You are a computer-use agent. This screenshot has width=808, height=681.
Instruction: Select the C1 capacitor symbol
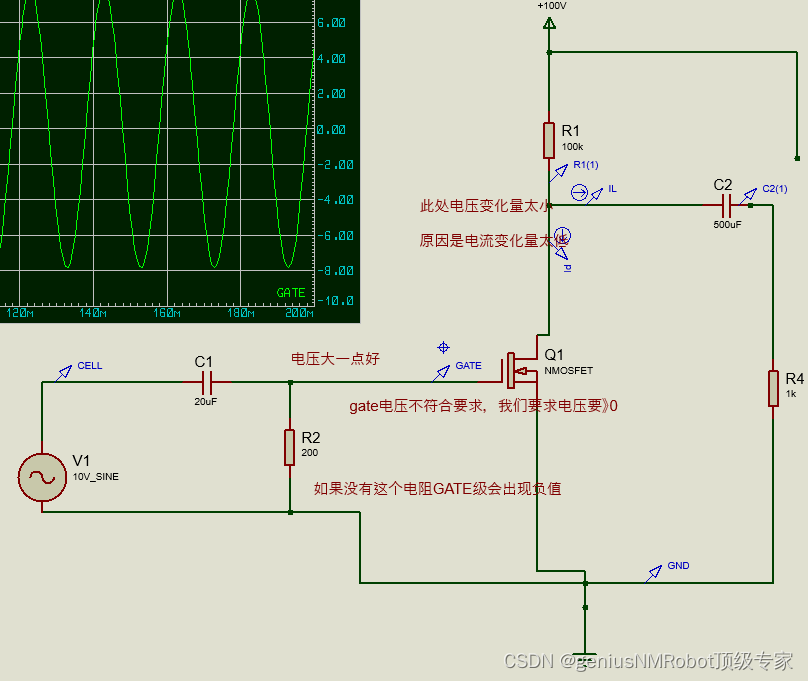pyautogui.click(x=207, y=382)
